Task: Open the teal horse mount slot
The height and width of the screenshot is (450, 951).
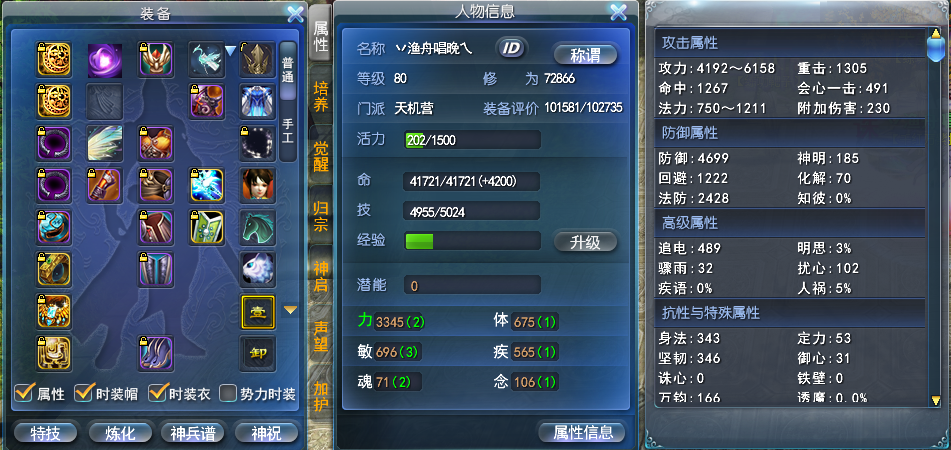Action: (258, 227)
